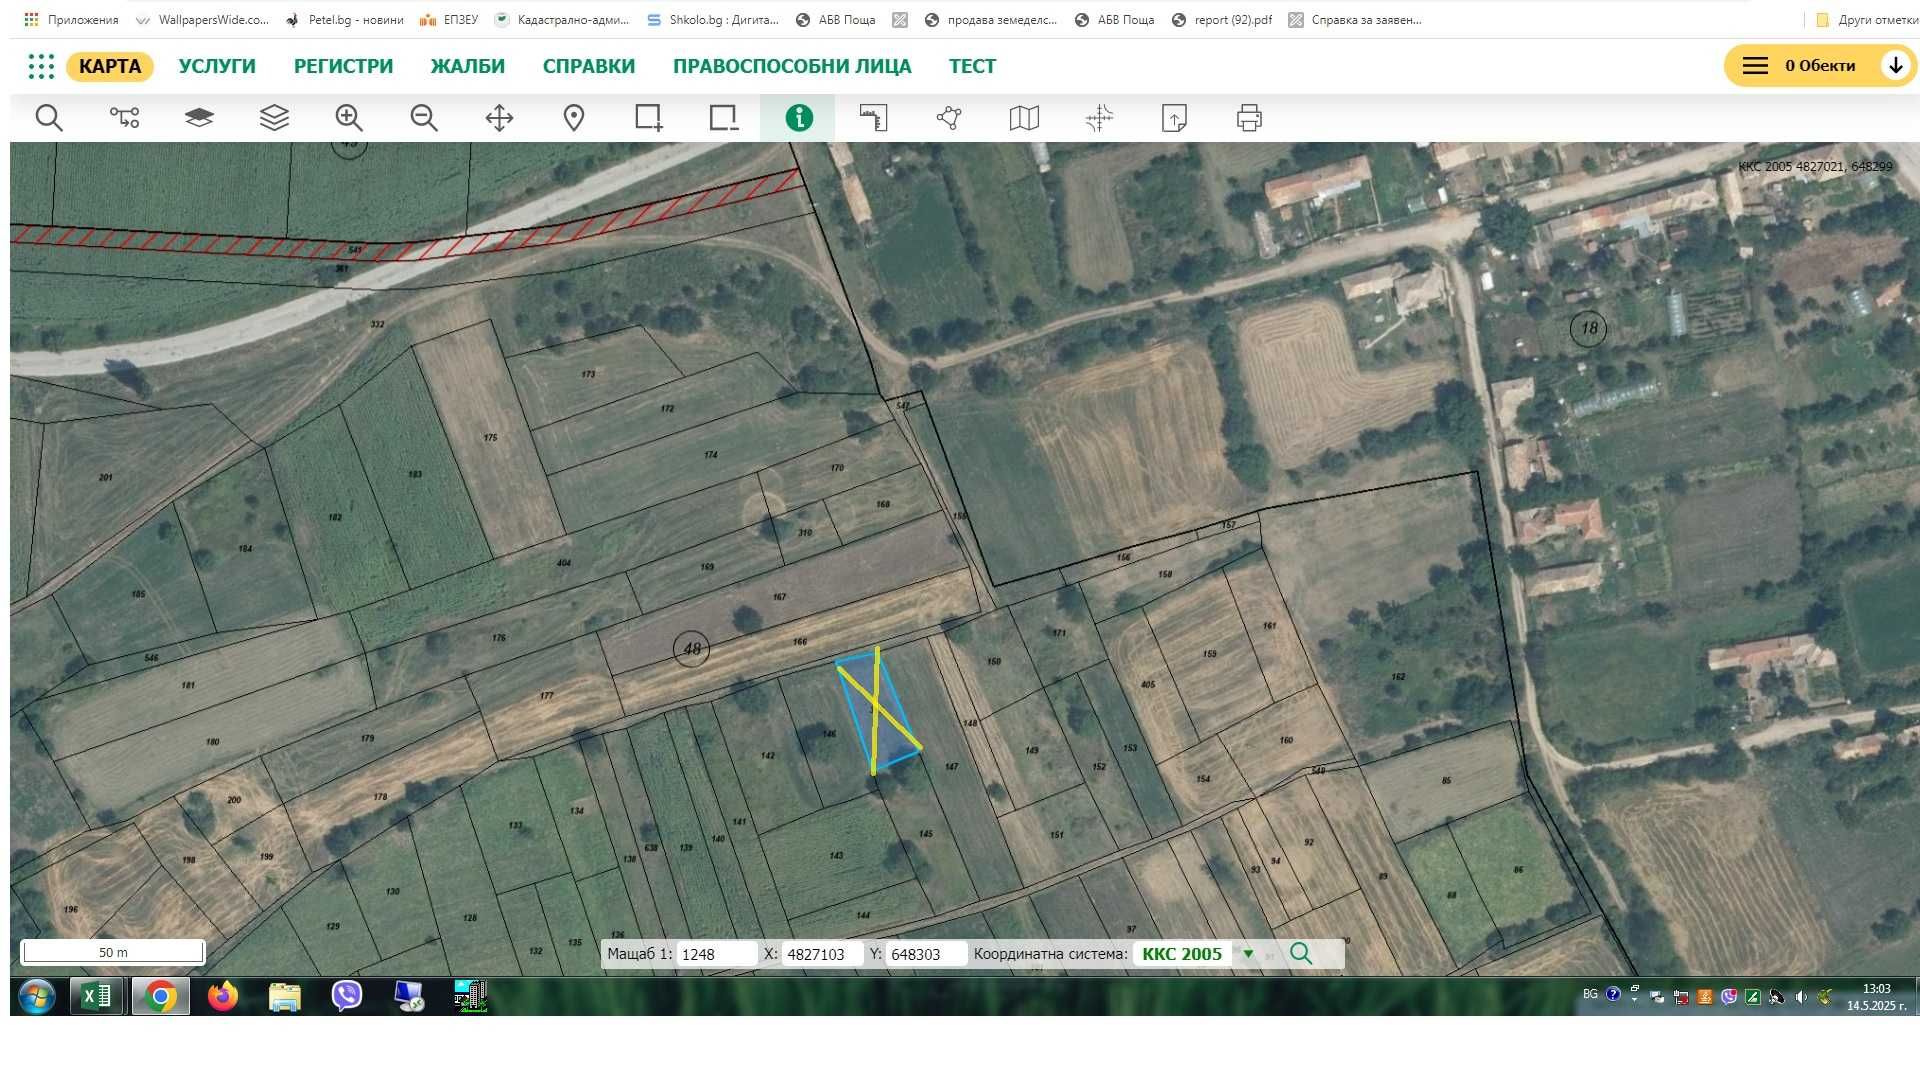Click the X coordinate input field
This screenshot has height=1080, width=1920.
click(x=822, y=954)
